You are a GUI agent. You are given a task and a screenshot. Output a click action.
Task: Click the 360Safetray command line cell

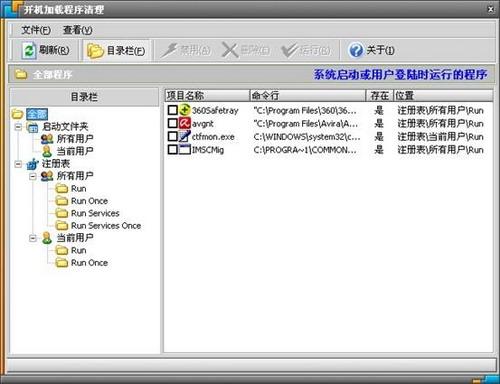305,110
